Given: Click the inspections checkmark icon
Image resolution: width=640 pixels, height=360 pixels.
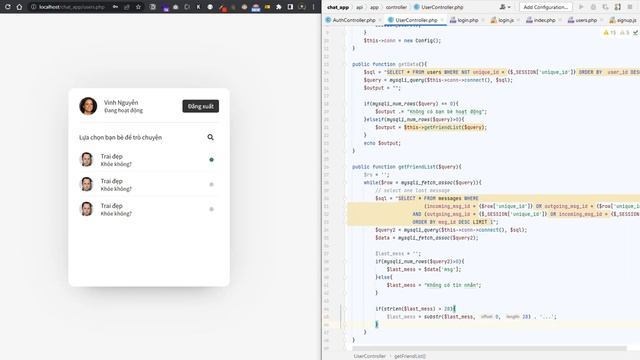Looking at the screenshot, I should (x=635, y=33).
